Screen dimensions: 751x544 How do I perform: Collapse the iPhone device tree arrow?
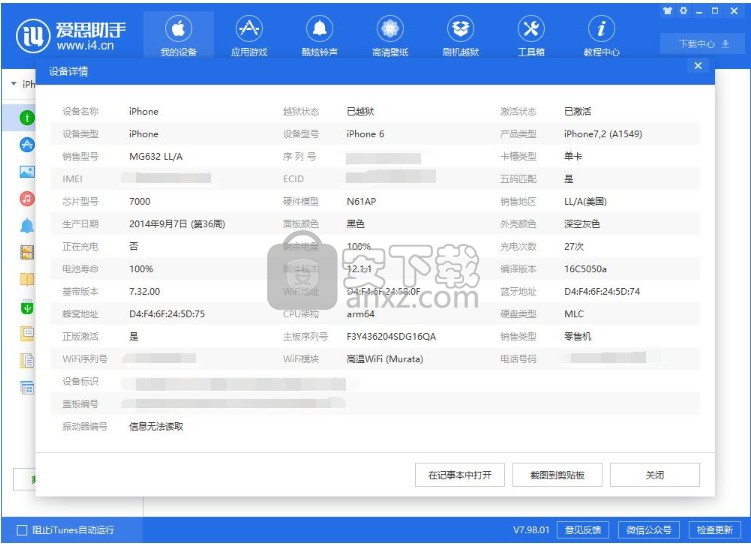tap(13, 84)
